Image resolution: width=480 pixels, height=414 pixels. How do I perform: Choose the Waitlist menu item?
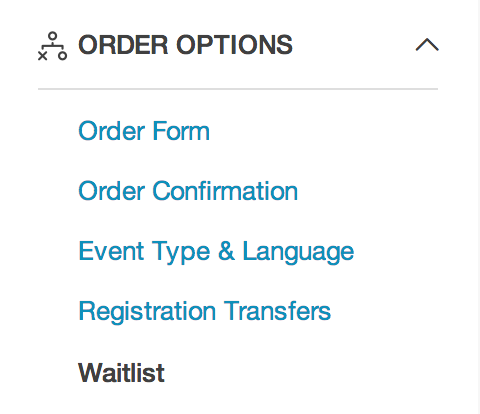point(121,373)
